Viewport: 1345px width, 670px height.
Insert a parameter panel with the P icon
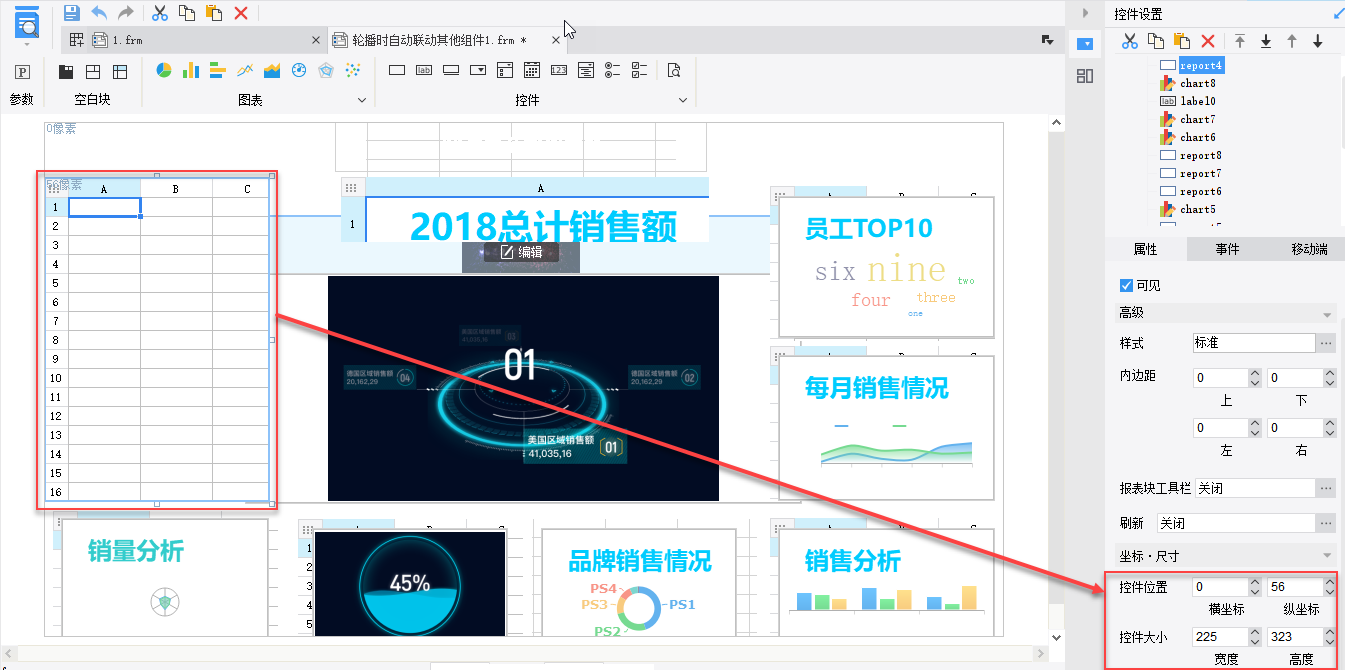point(22,71)
